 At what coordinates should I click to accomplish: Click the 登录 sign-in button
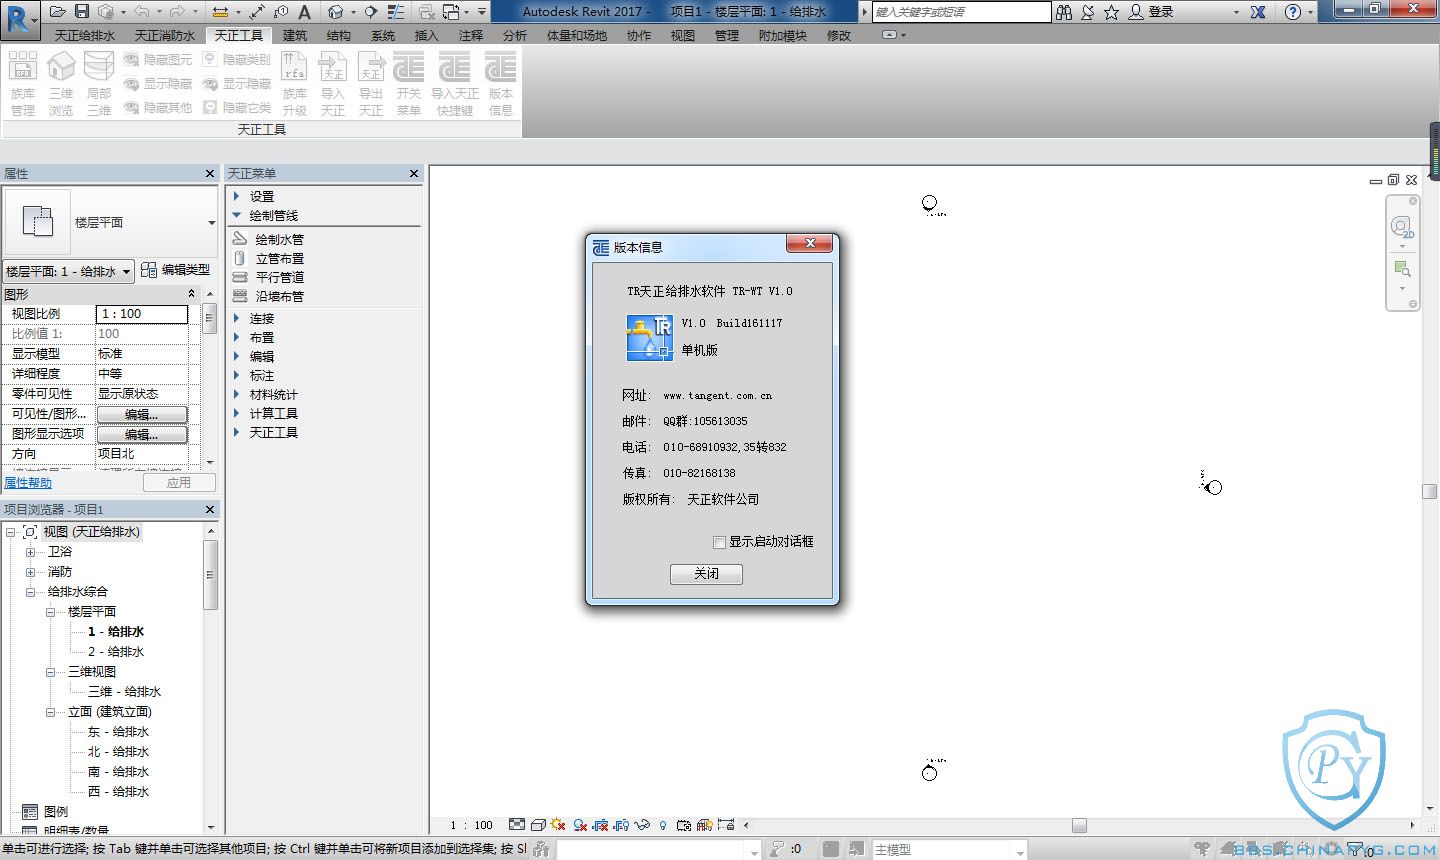point(1151,12)
